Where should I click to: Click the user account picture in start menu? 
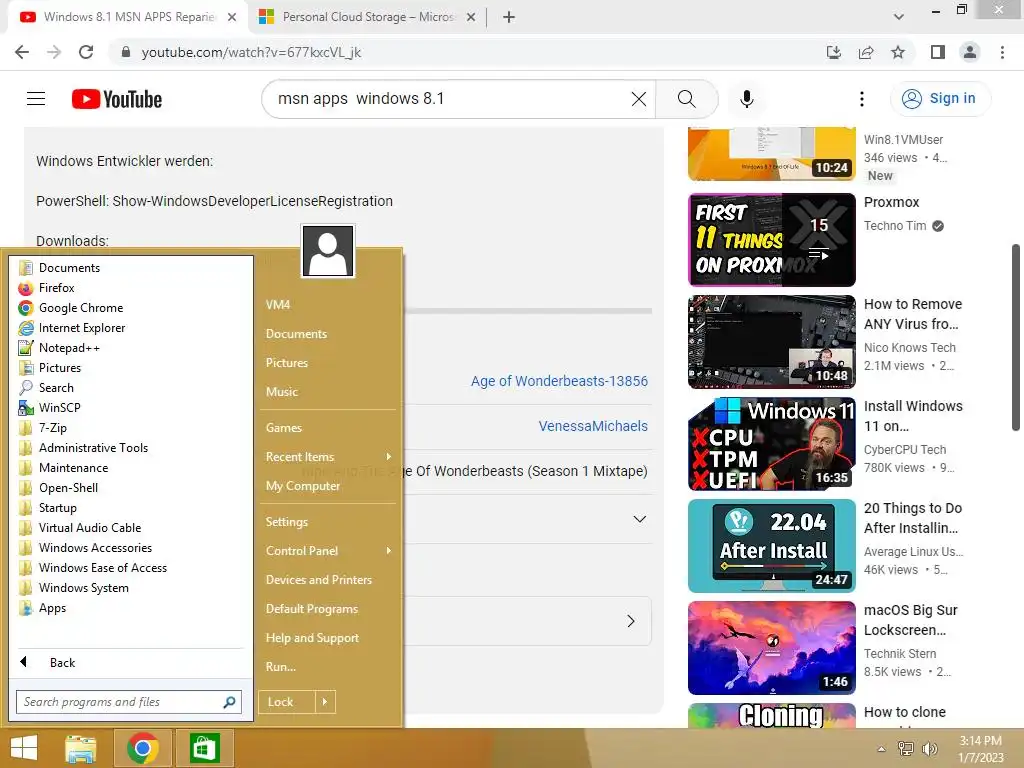tap(328, 251)
